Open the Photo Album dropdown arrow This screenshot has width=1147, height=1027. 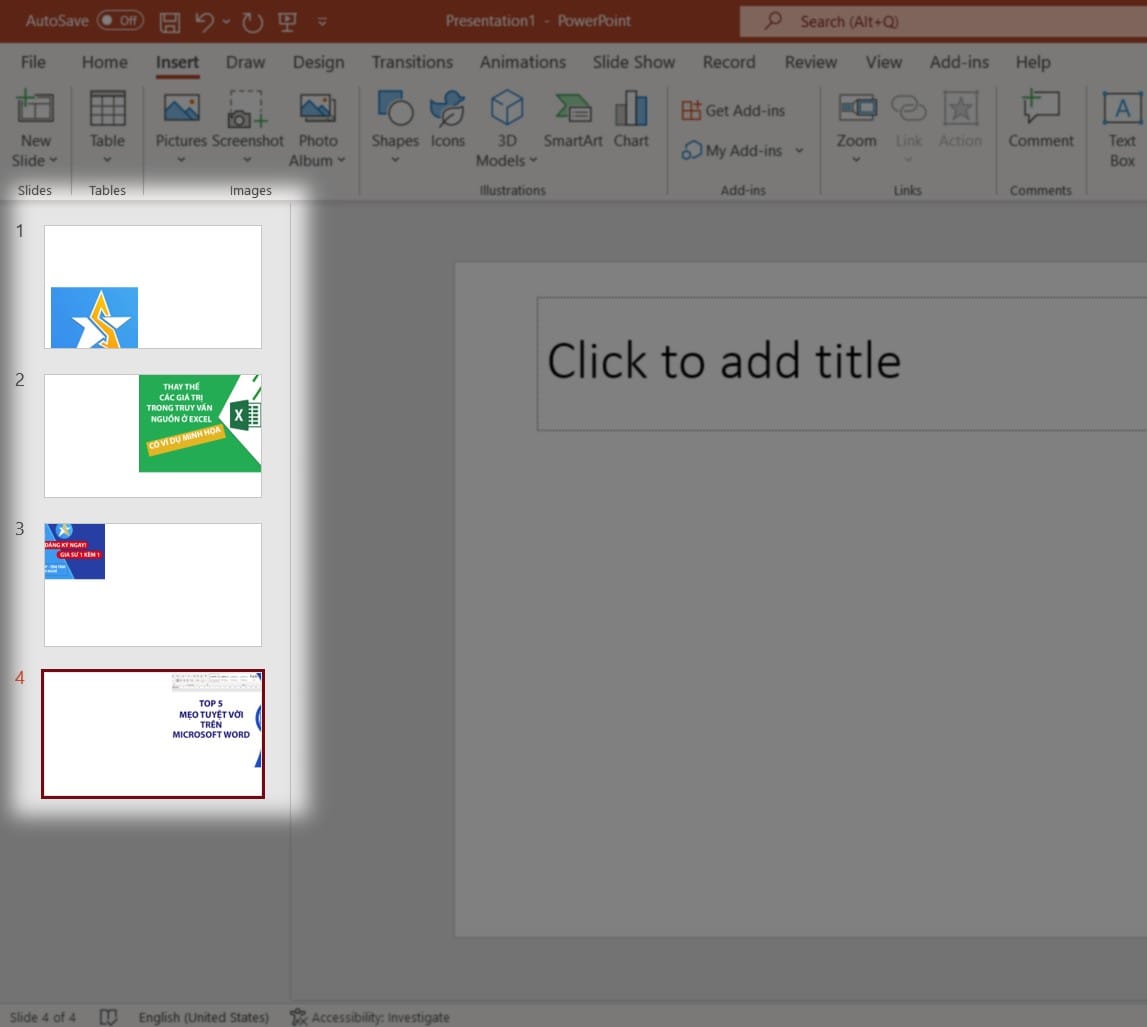(341, 160)
